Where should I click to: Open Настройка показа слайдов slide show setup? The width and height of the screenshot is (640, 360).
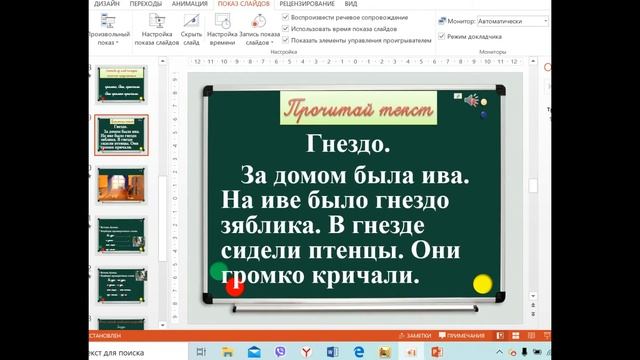[x=157, y=29]
